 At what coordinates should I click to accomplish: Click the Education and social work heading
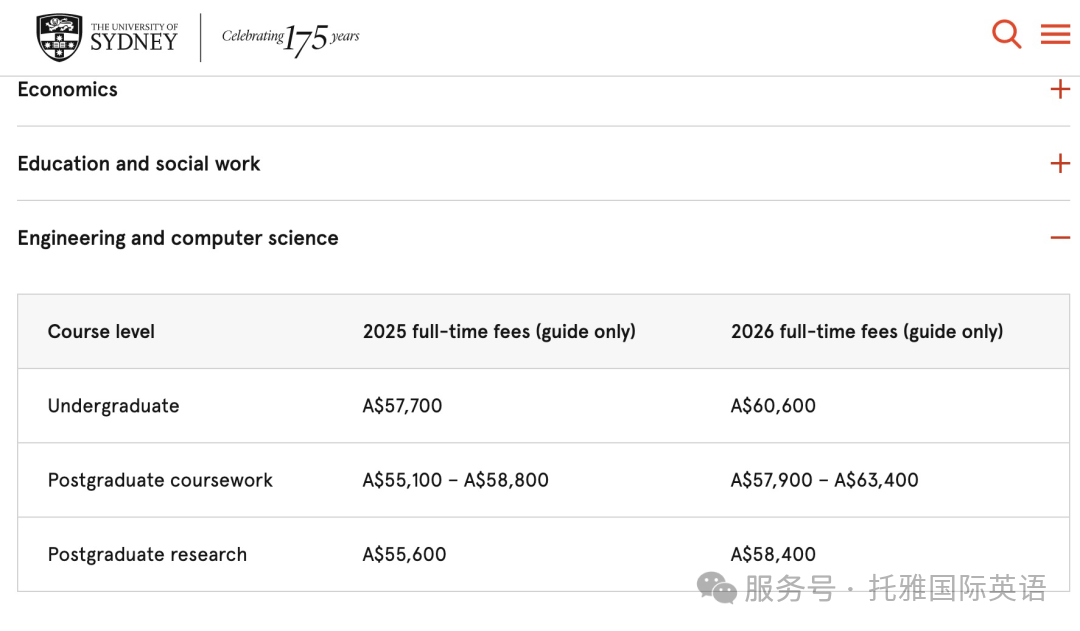(139, 164)
